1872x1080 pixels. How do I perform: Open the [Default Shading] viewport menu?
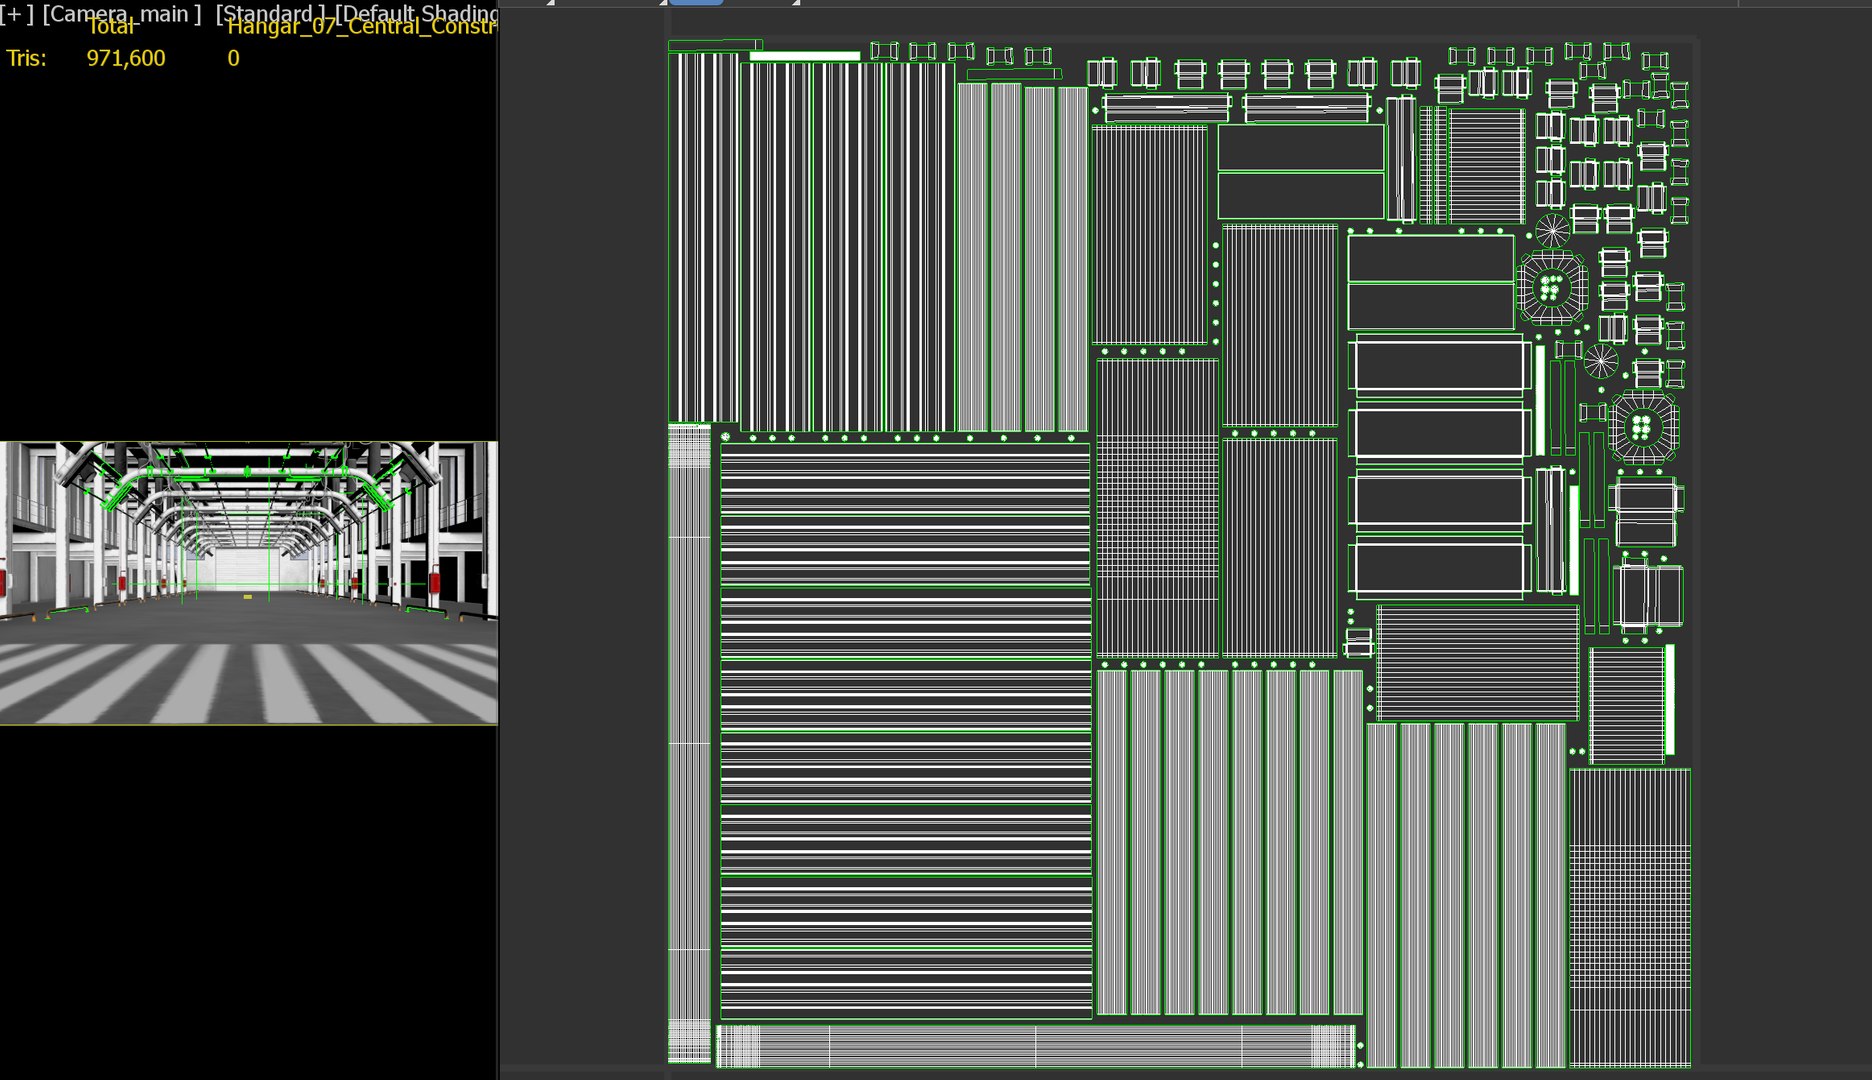click(x=416, y=14)
